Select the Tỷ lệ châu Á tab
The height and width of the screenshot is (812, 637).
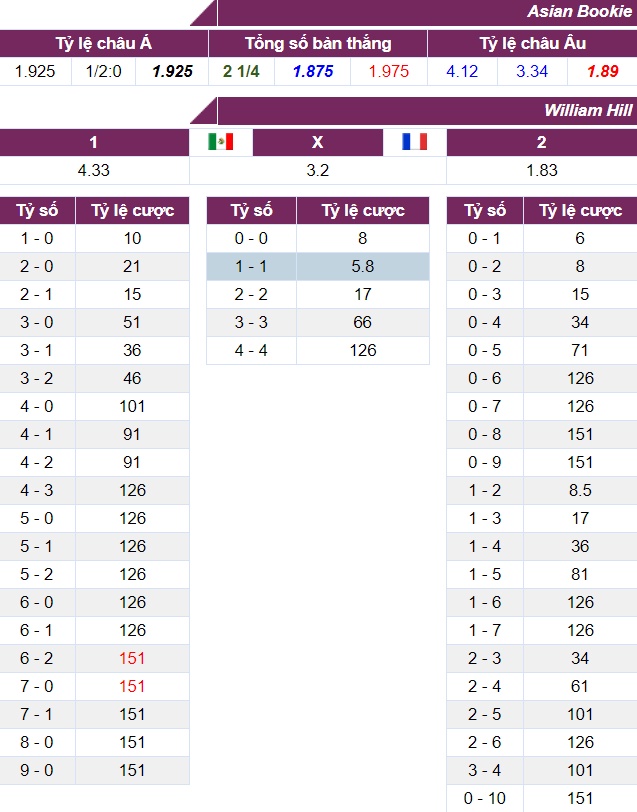click(104, 43)
